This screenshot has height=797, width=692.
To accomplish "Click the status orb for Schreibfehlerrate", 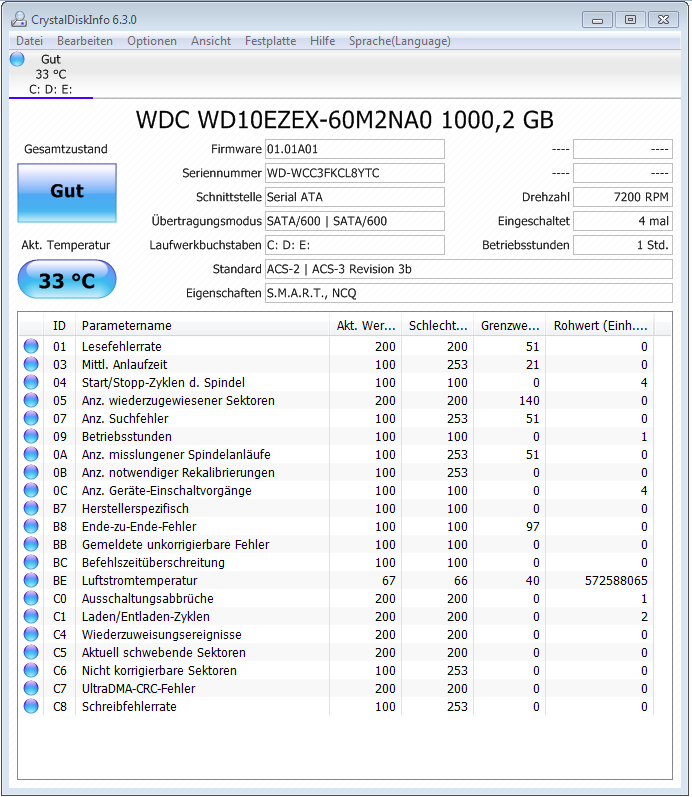I will 31,706.
